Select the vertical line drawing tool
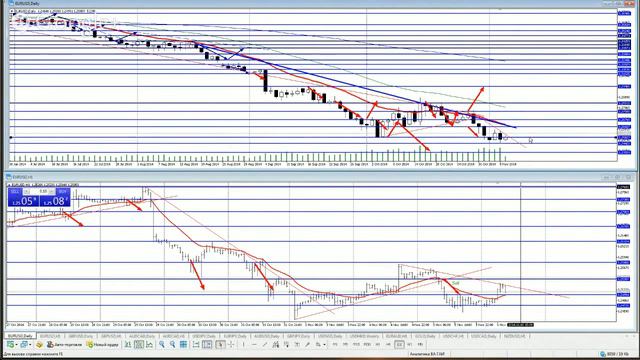 click(243, 344)
